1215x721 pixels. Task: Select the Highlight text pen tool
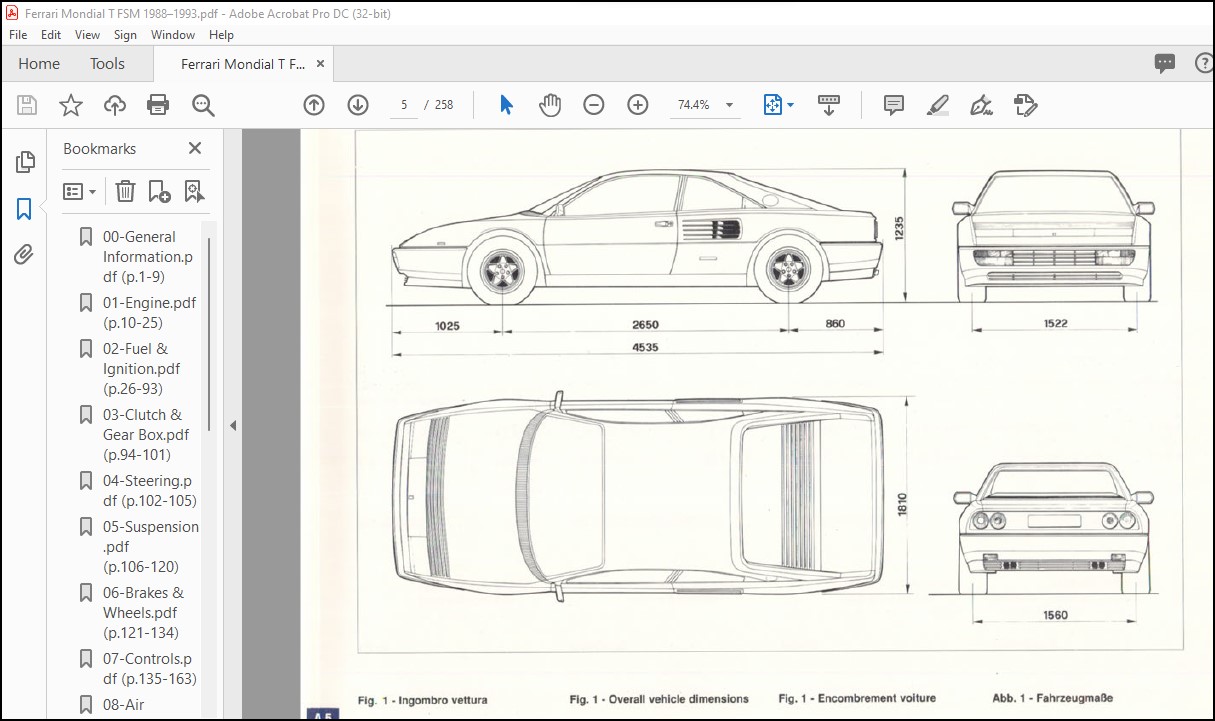pyautogui.click(x=937, y=105)
